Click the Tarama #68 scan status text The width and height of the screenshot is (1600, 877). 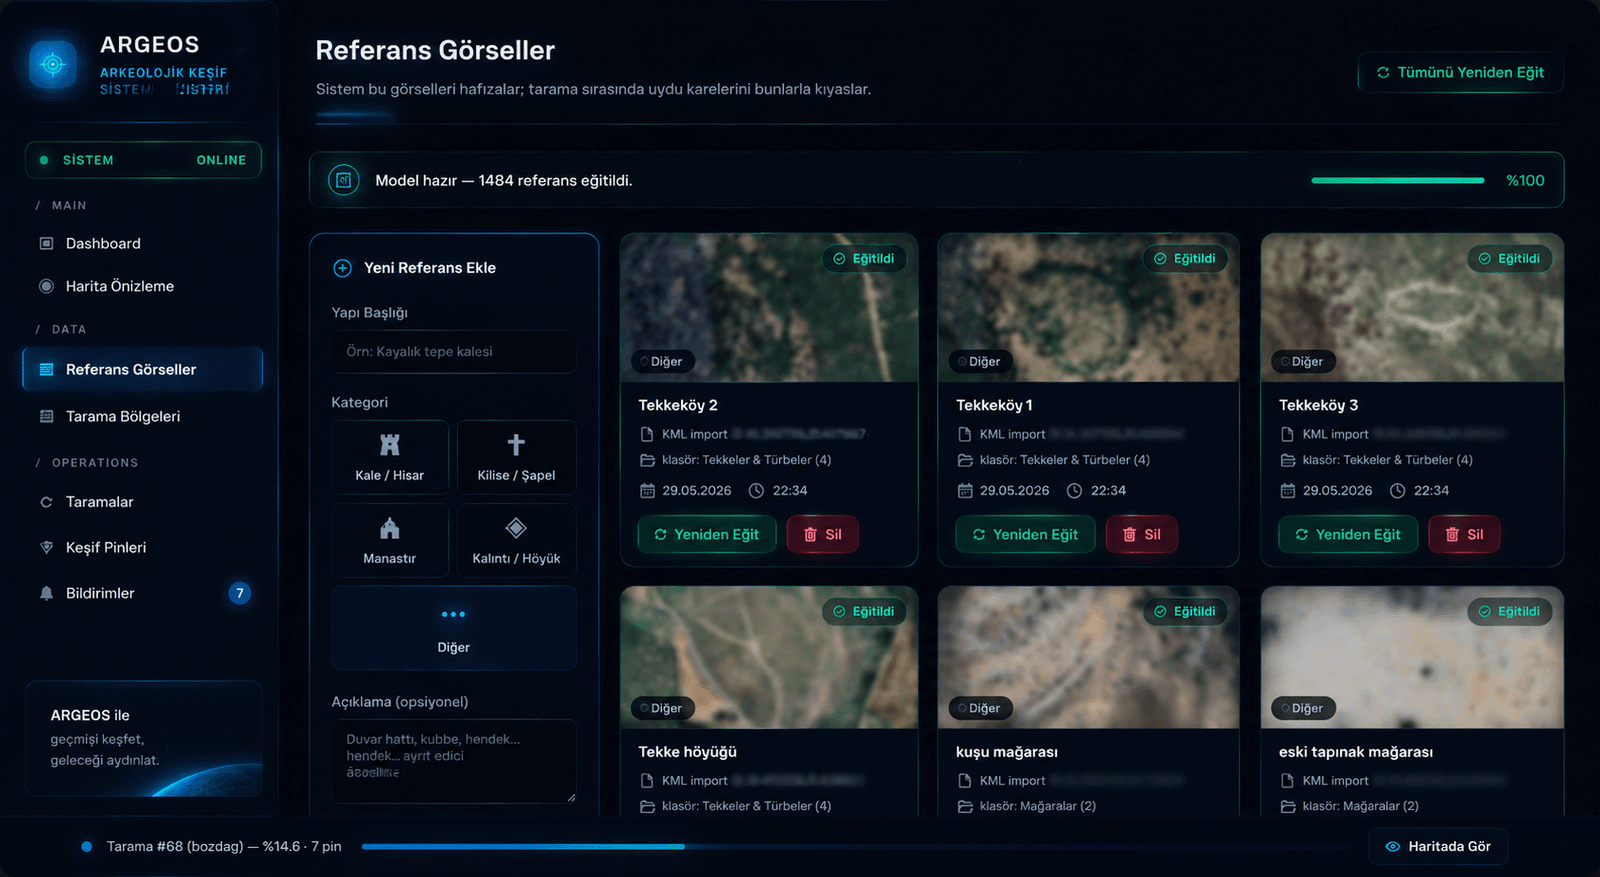(x=224, y=846)
